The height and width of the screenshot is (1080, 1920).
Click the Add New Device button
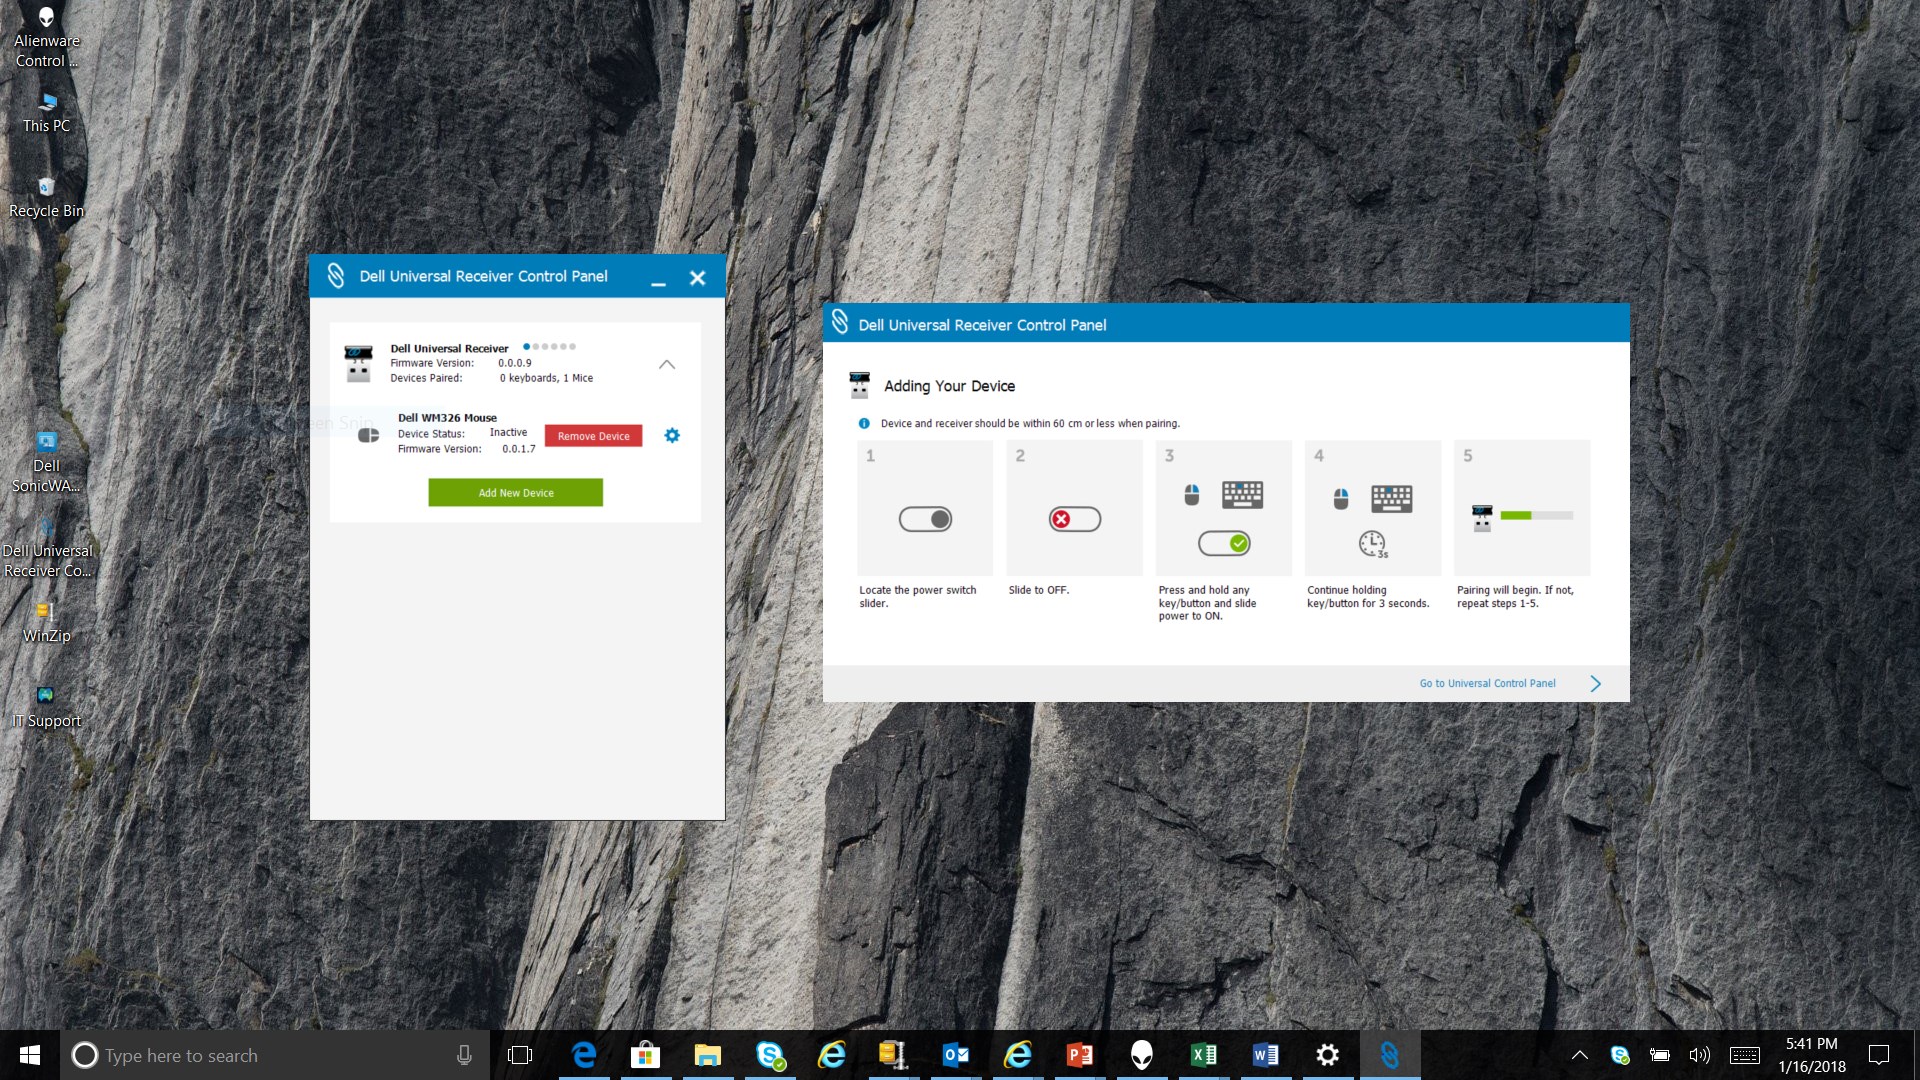click(515, 492)
